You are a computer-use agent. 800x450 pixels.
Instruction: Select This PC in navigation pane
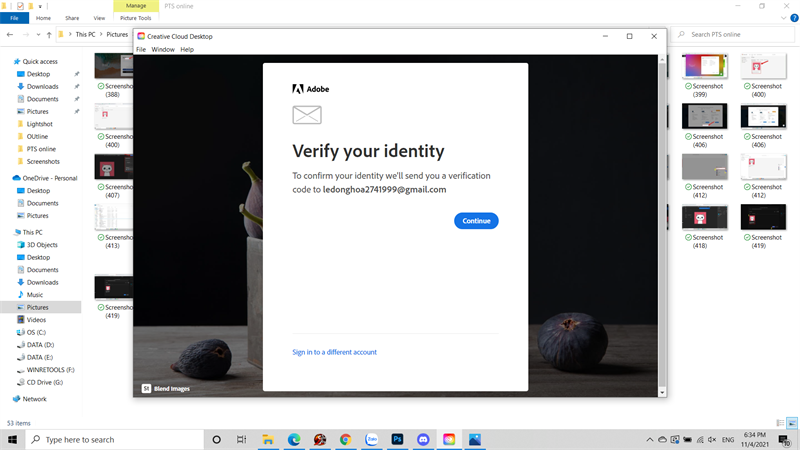(x=32, y=232)
